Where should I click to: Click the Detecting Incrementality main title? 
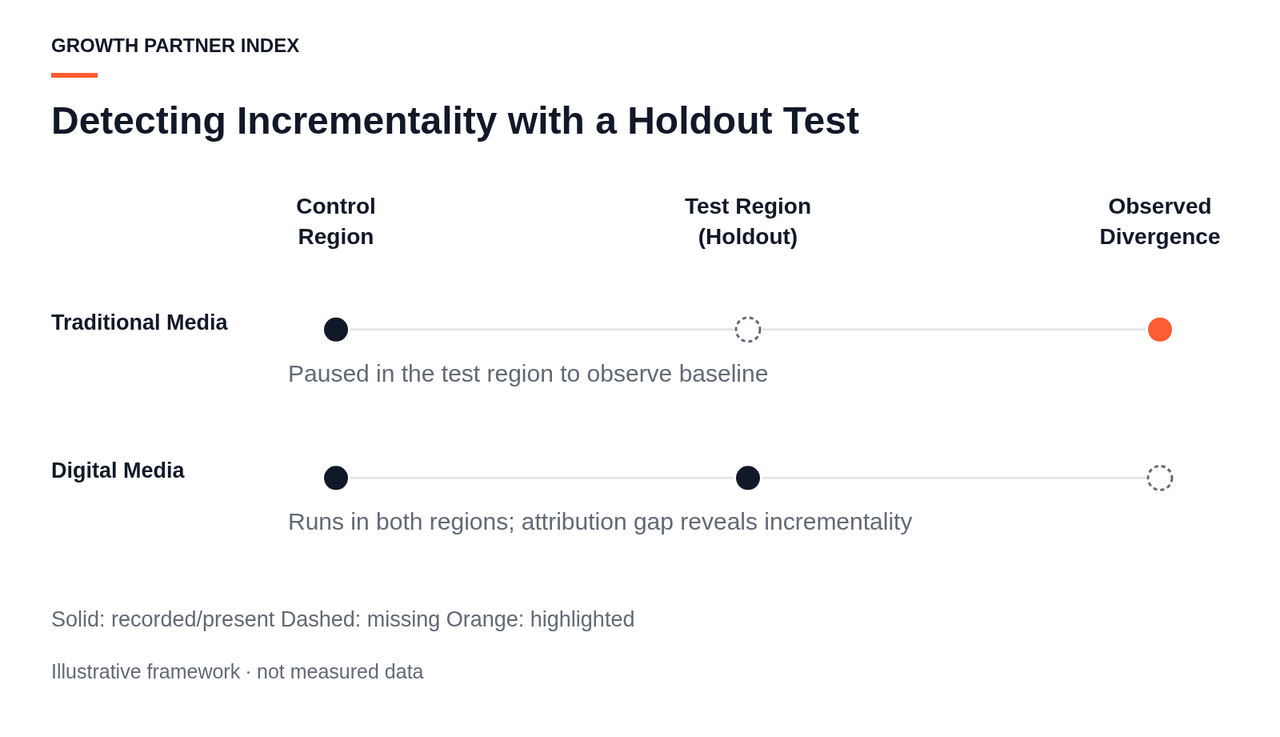[455, 121]
